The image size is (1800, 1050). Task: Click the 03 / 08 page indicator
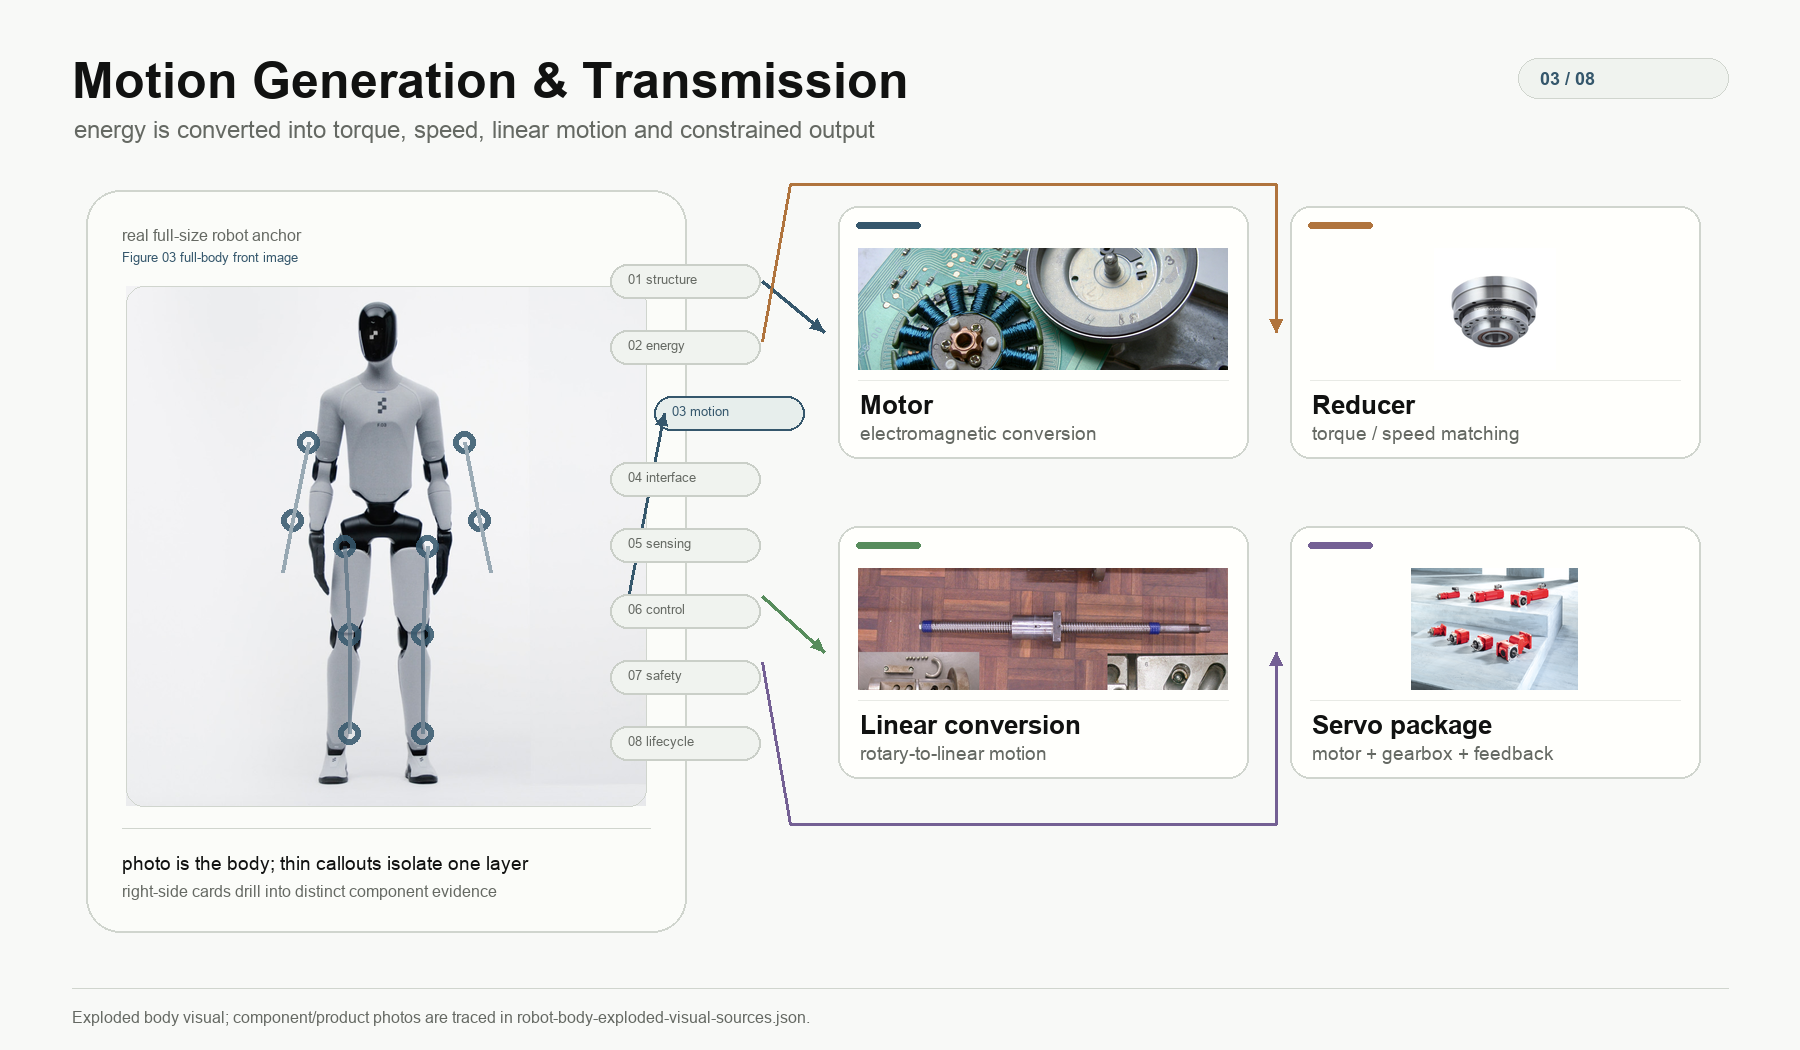(1623, 79)
